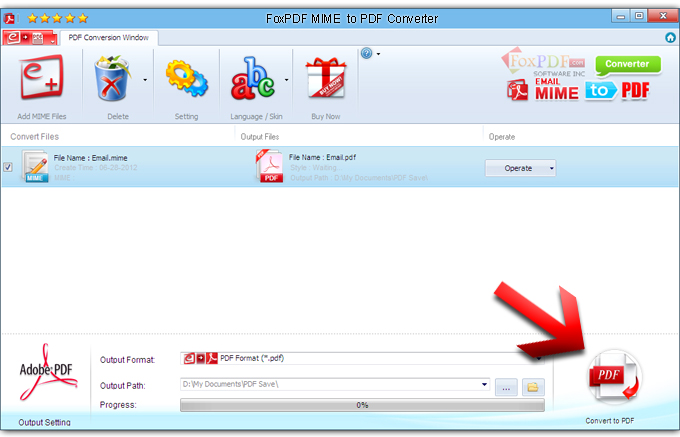Click the Email.pdf output PDF icon

270,166
